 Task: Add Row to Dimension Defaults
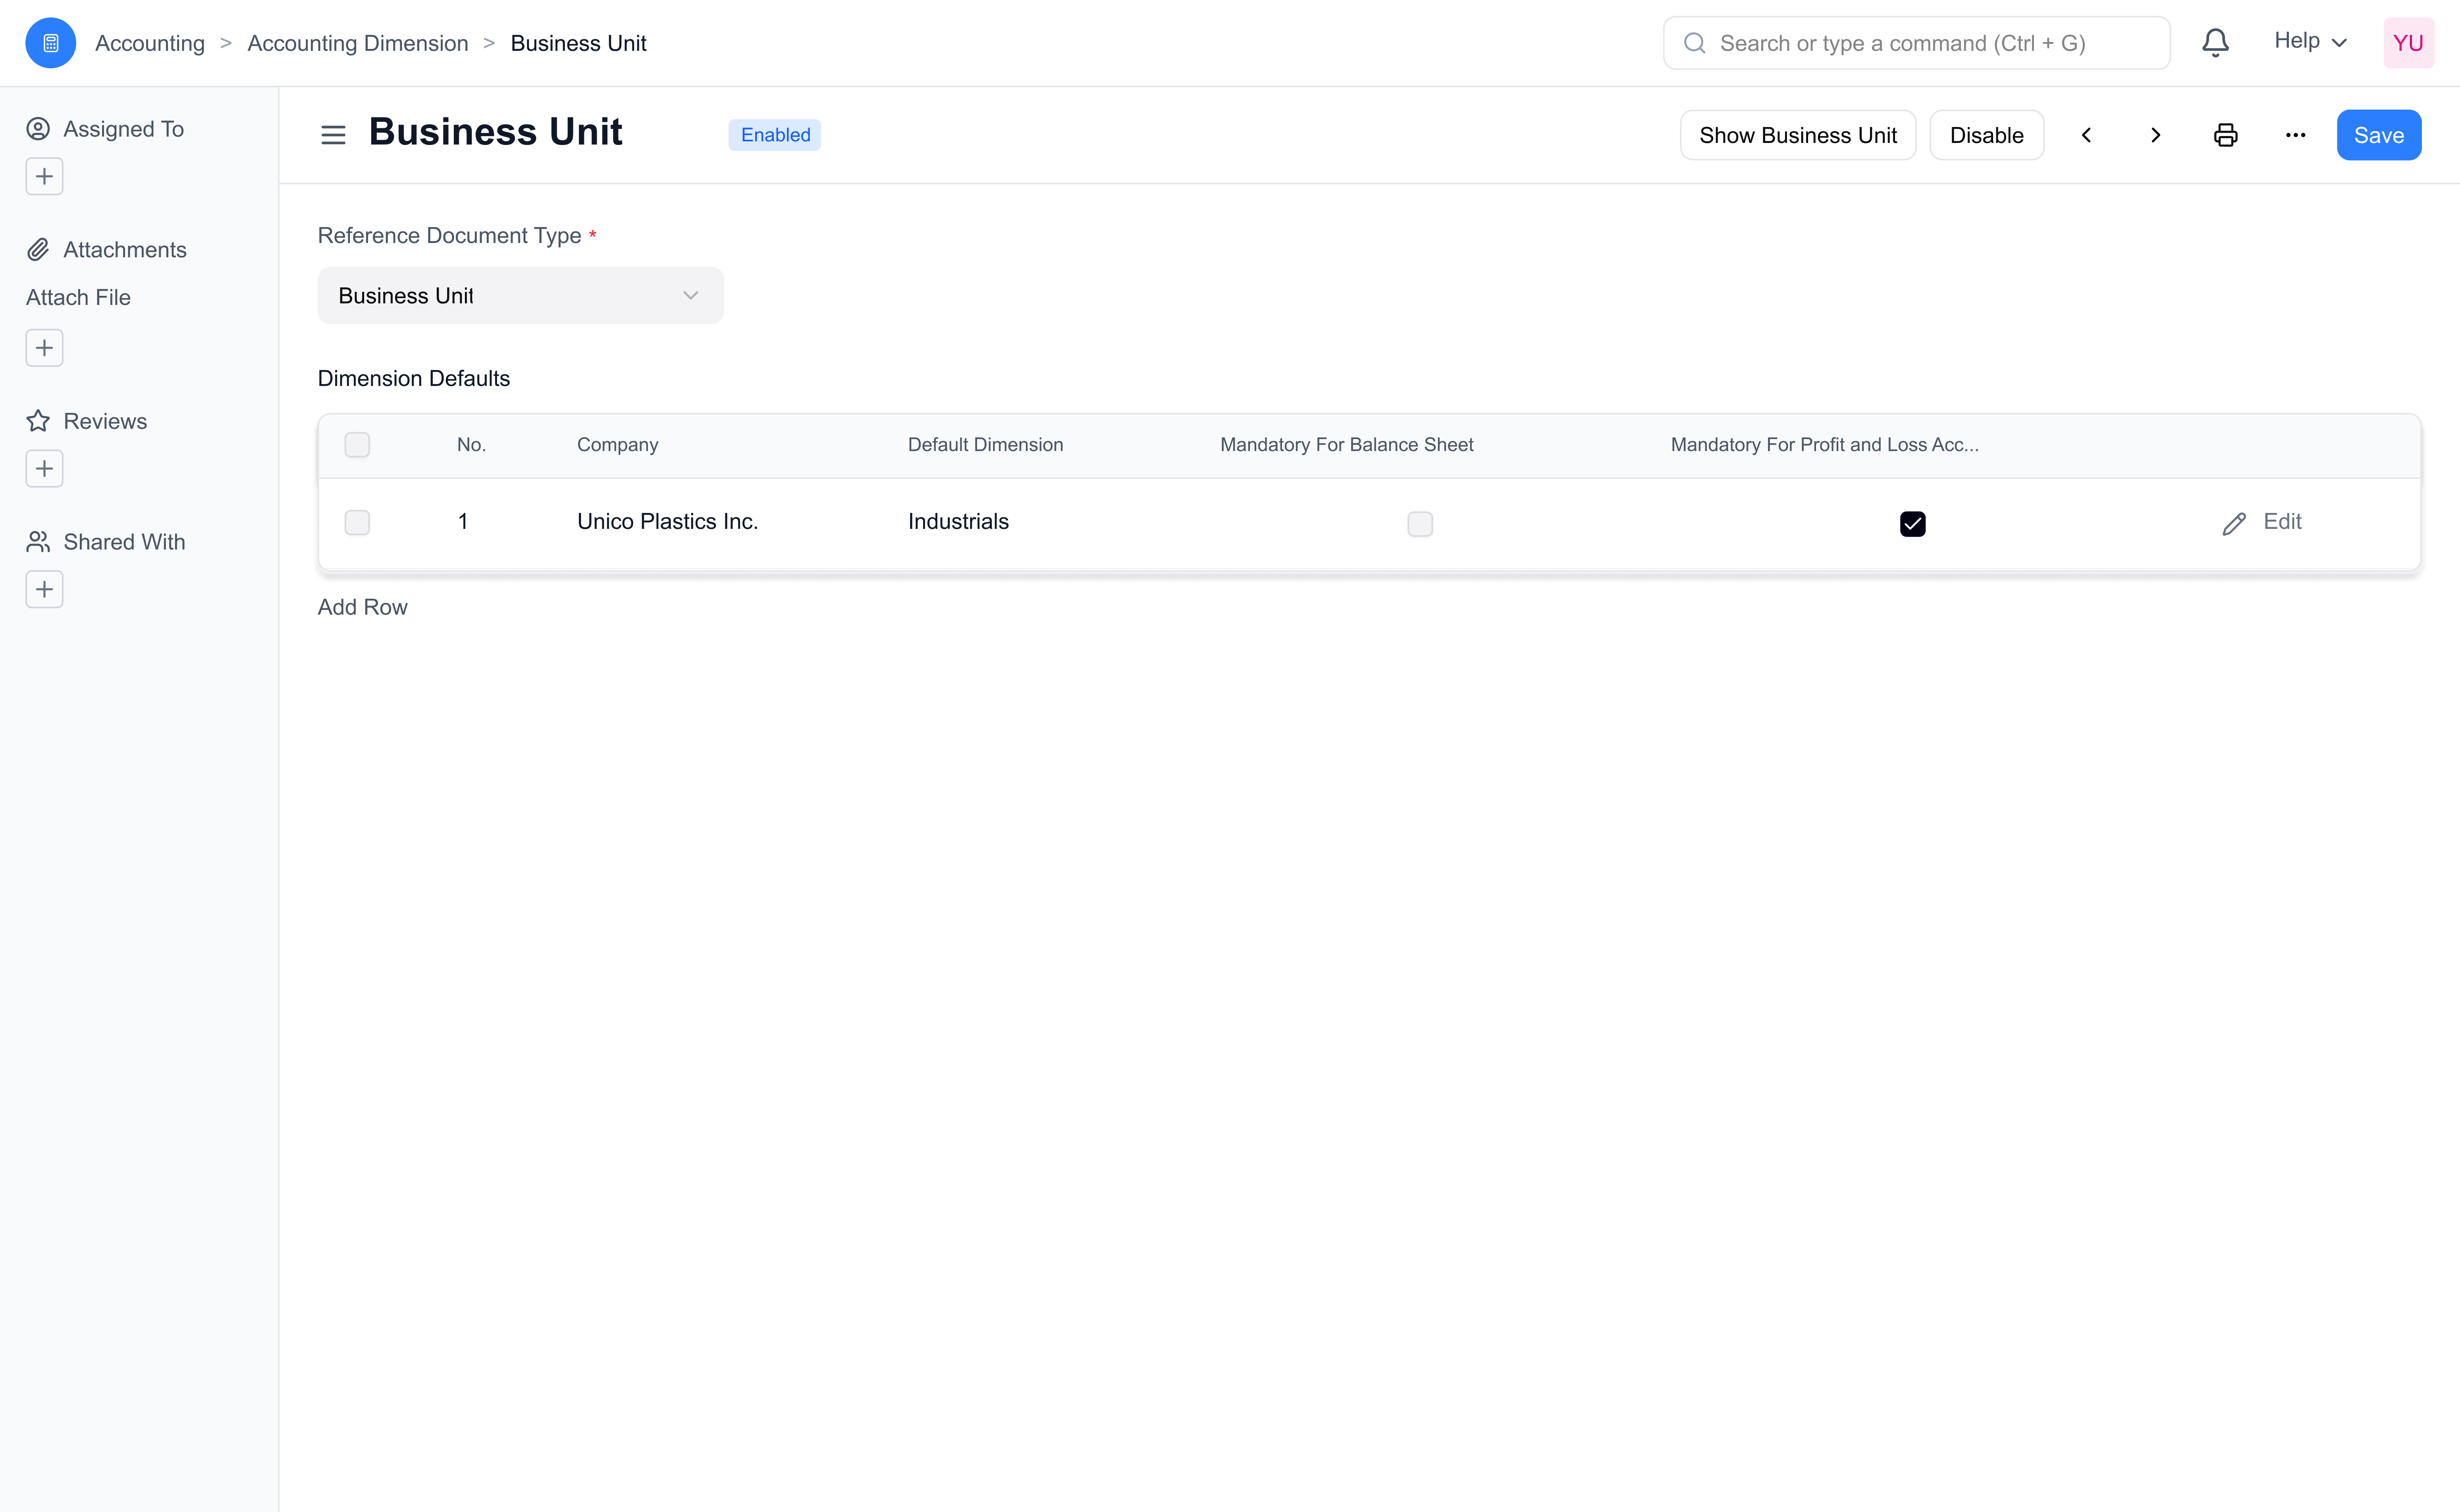pyautogui.click(x=362, y=607)
